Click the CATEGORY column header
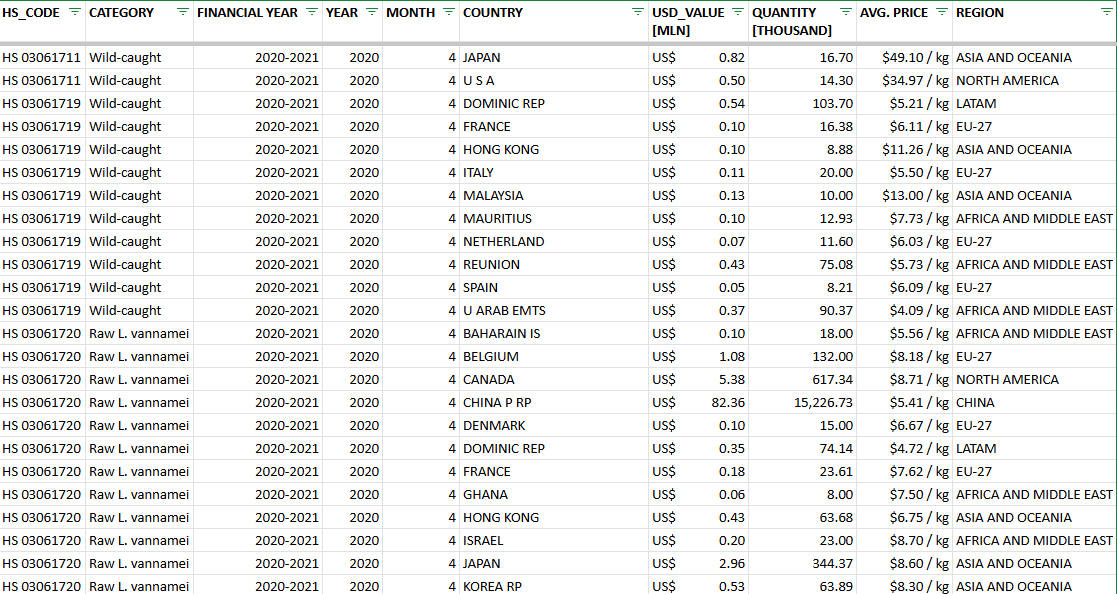The width and height of the screenshot is (1117, 594). point(120,13)
